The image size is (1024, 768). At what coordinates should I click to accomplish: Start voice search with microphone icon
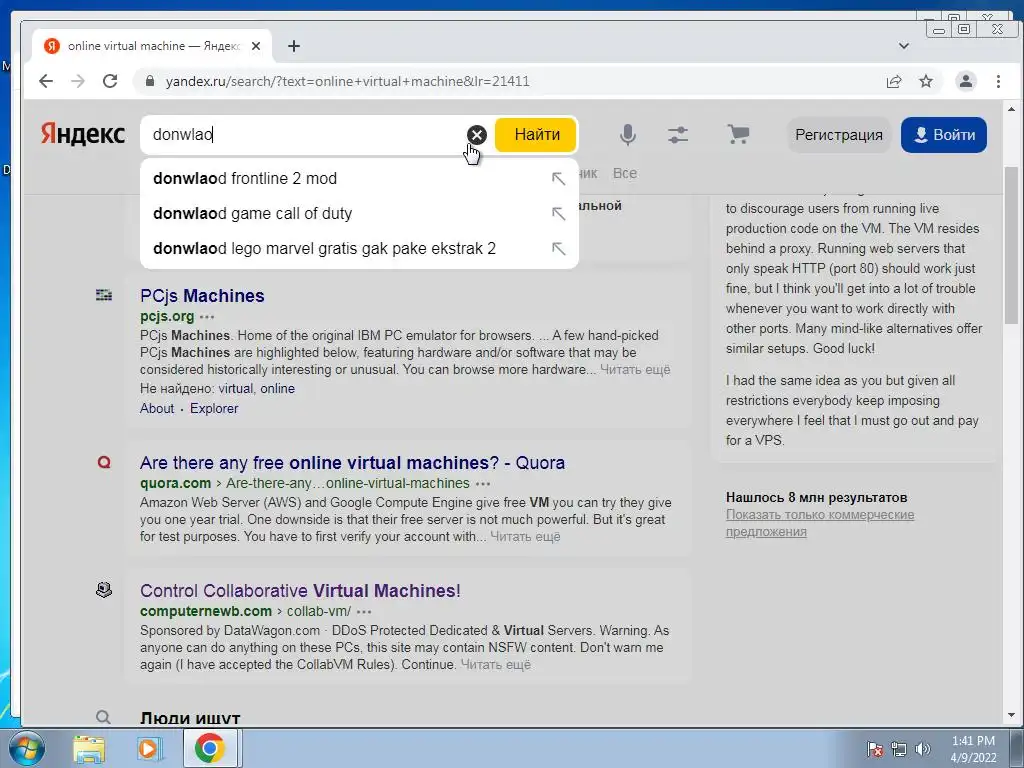coord(628,135)
